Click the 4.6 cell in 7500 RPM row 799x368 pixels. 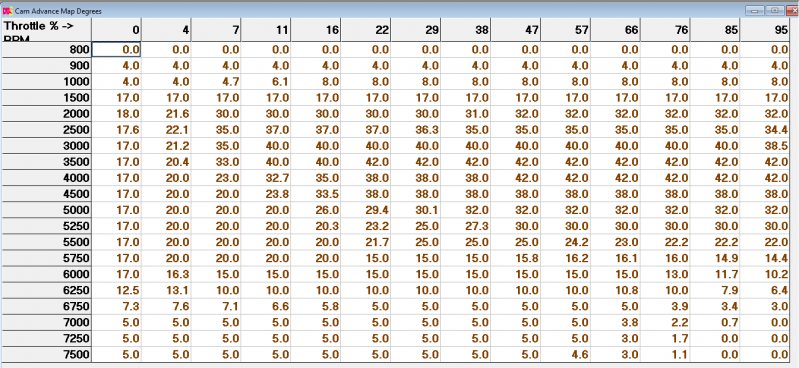pyautogui.click(x=566, y=355)
